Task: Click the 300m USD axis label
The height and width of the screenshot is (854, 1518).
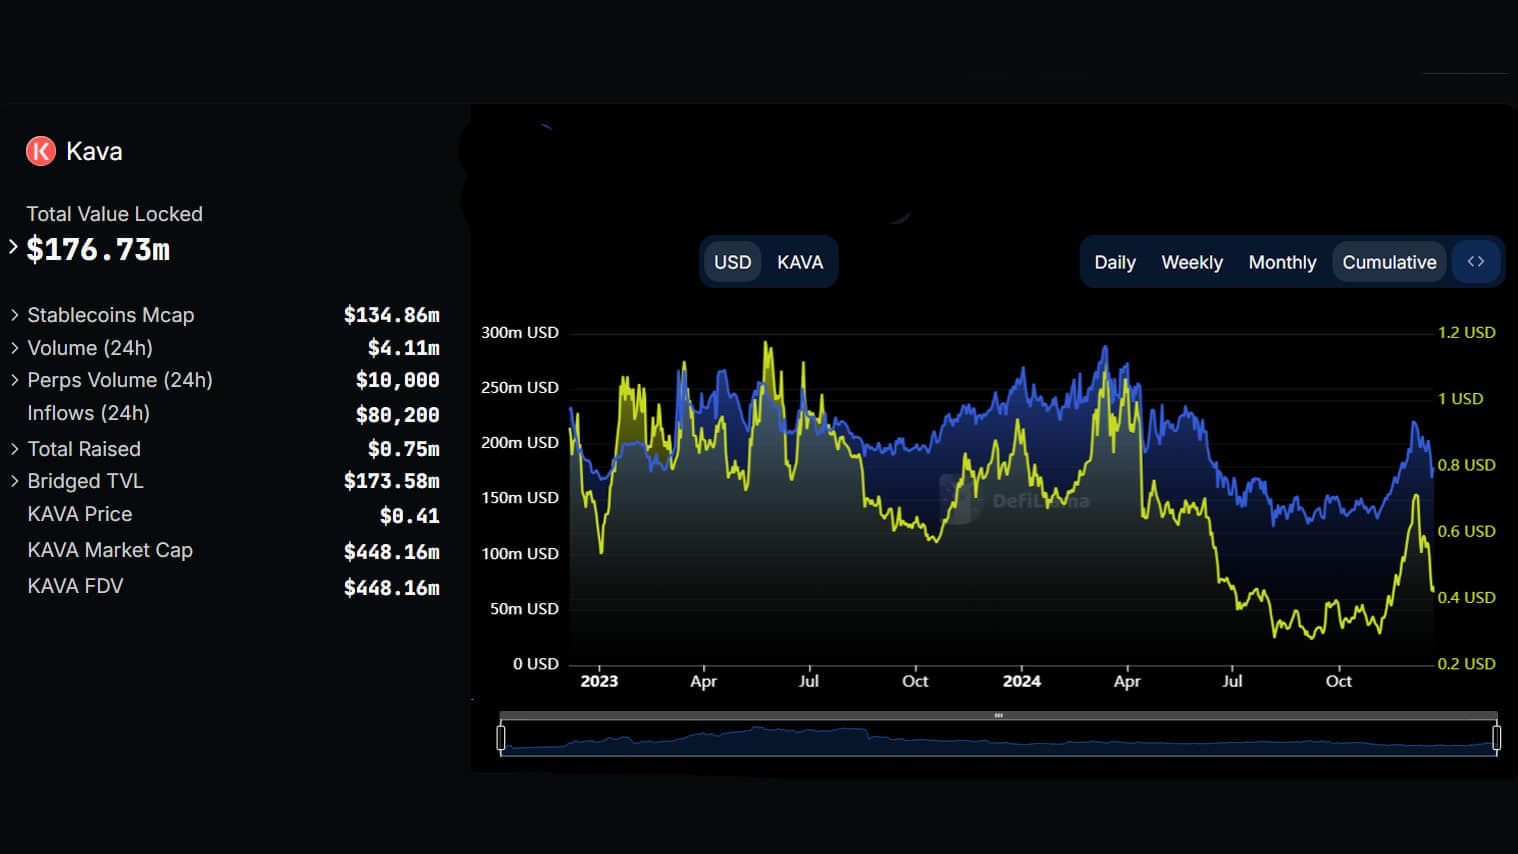Action: [520, 332]
